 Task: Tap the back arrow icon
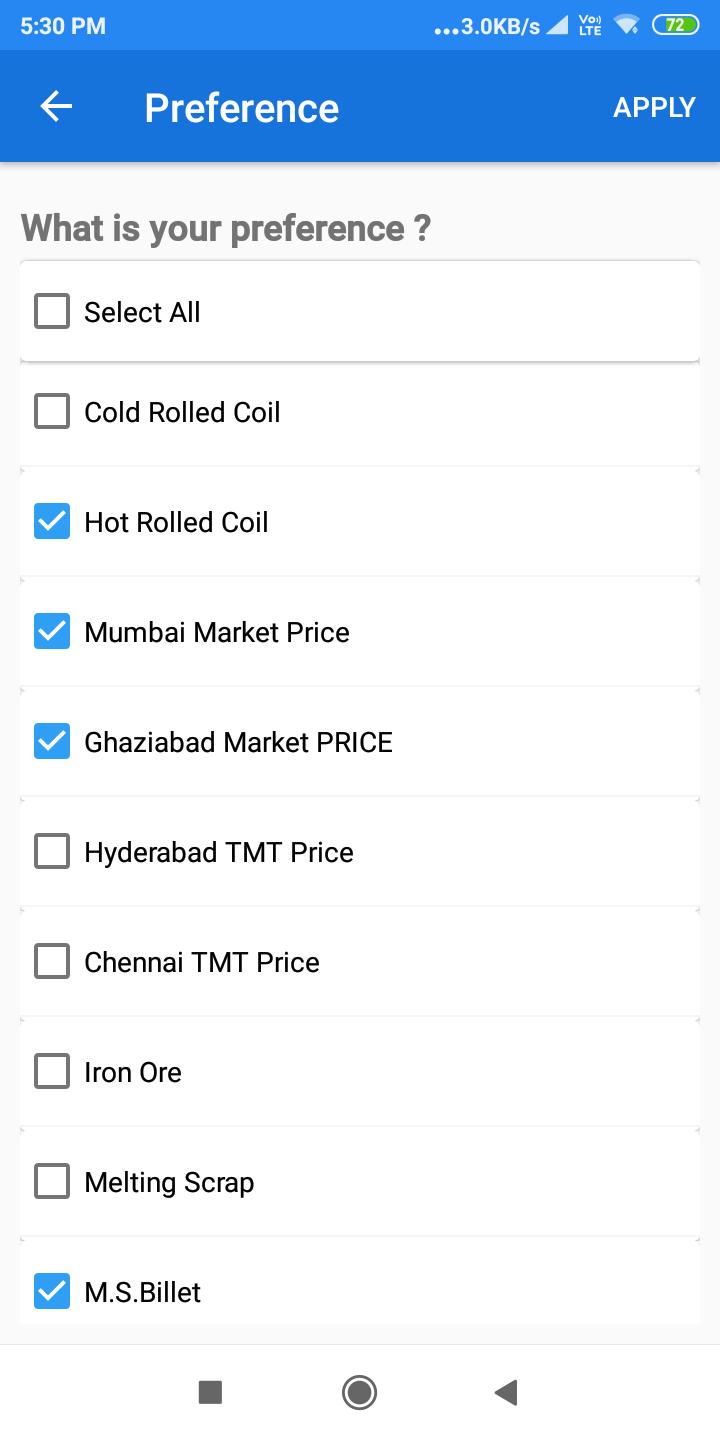pyautogui.click(x=56, y=107)
